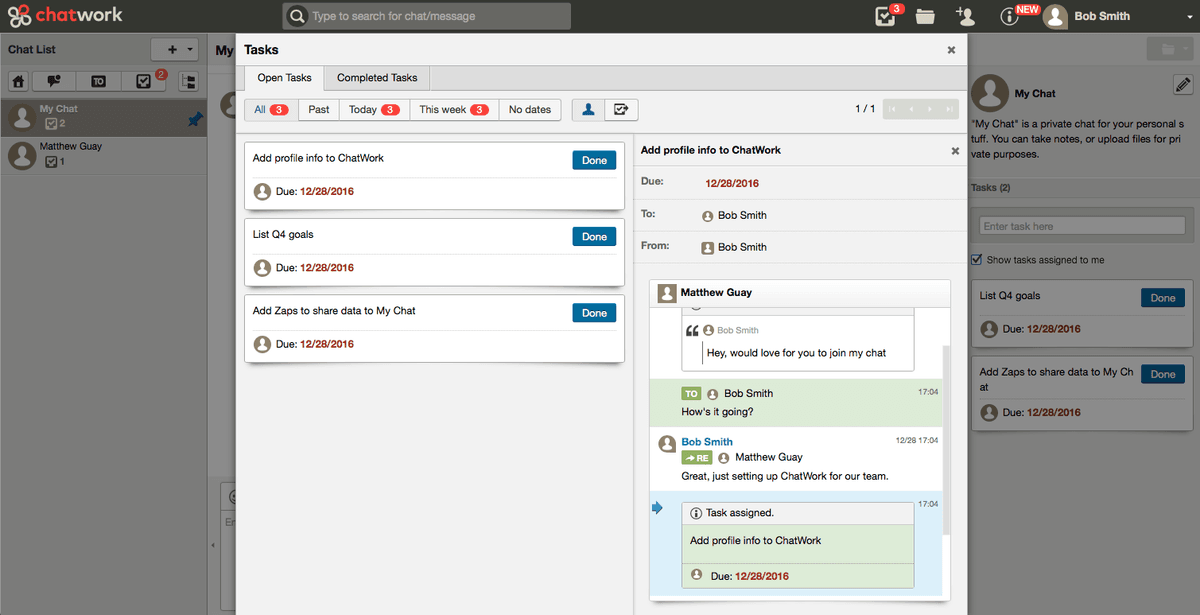Open Matthew Guay chat in list
The width and height of the screenshot is (1200, 615).
coord(104,155)
